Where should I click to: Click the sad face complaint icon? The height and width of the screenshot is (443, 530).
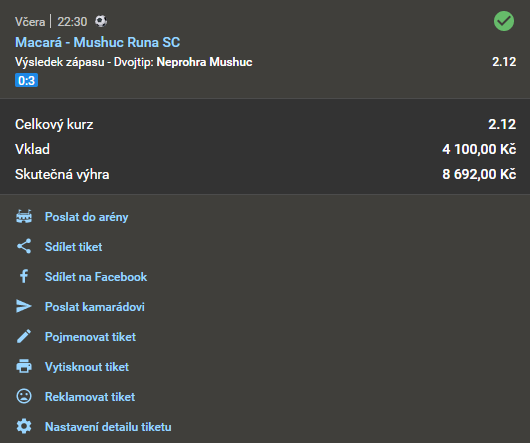(24, 396)
